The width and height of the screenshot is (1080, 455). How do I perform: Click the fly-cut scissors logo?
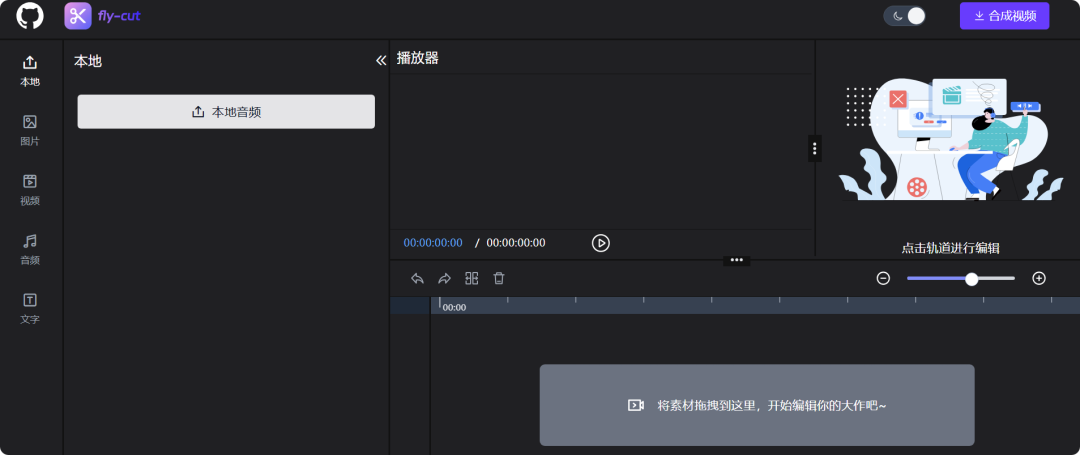point(78,16)
